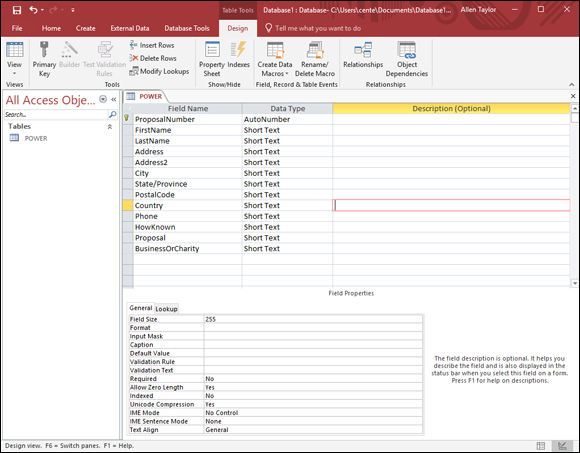This screenshot has width=580, height=453.
Task: Open Create Data Macros dropdown
Action: pos(275,59)
